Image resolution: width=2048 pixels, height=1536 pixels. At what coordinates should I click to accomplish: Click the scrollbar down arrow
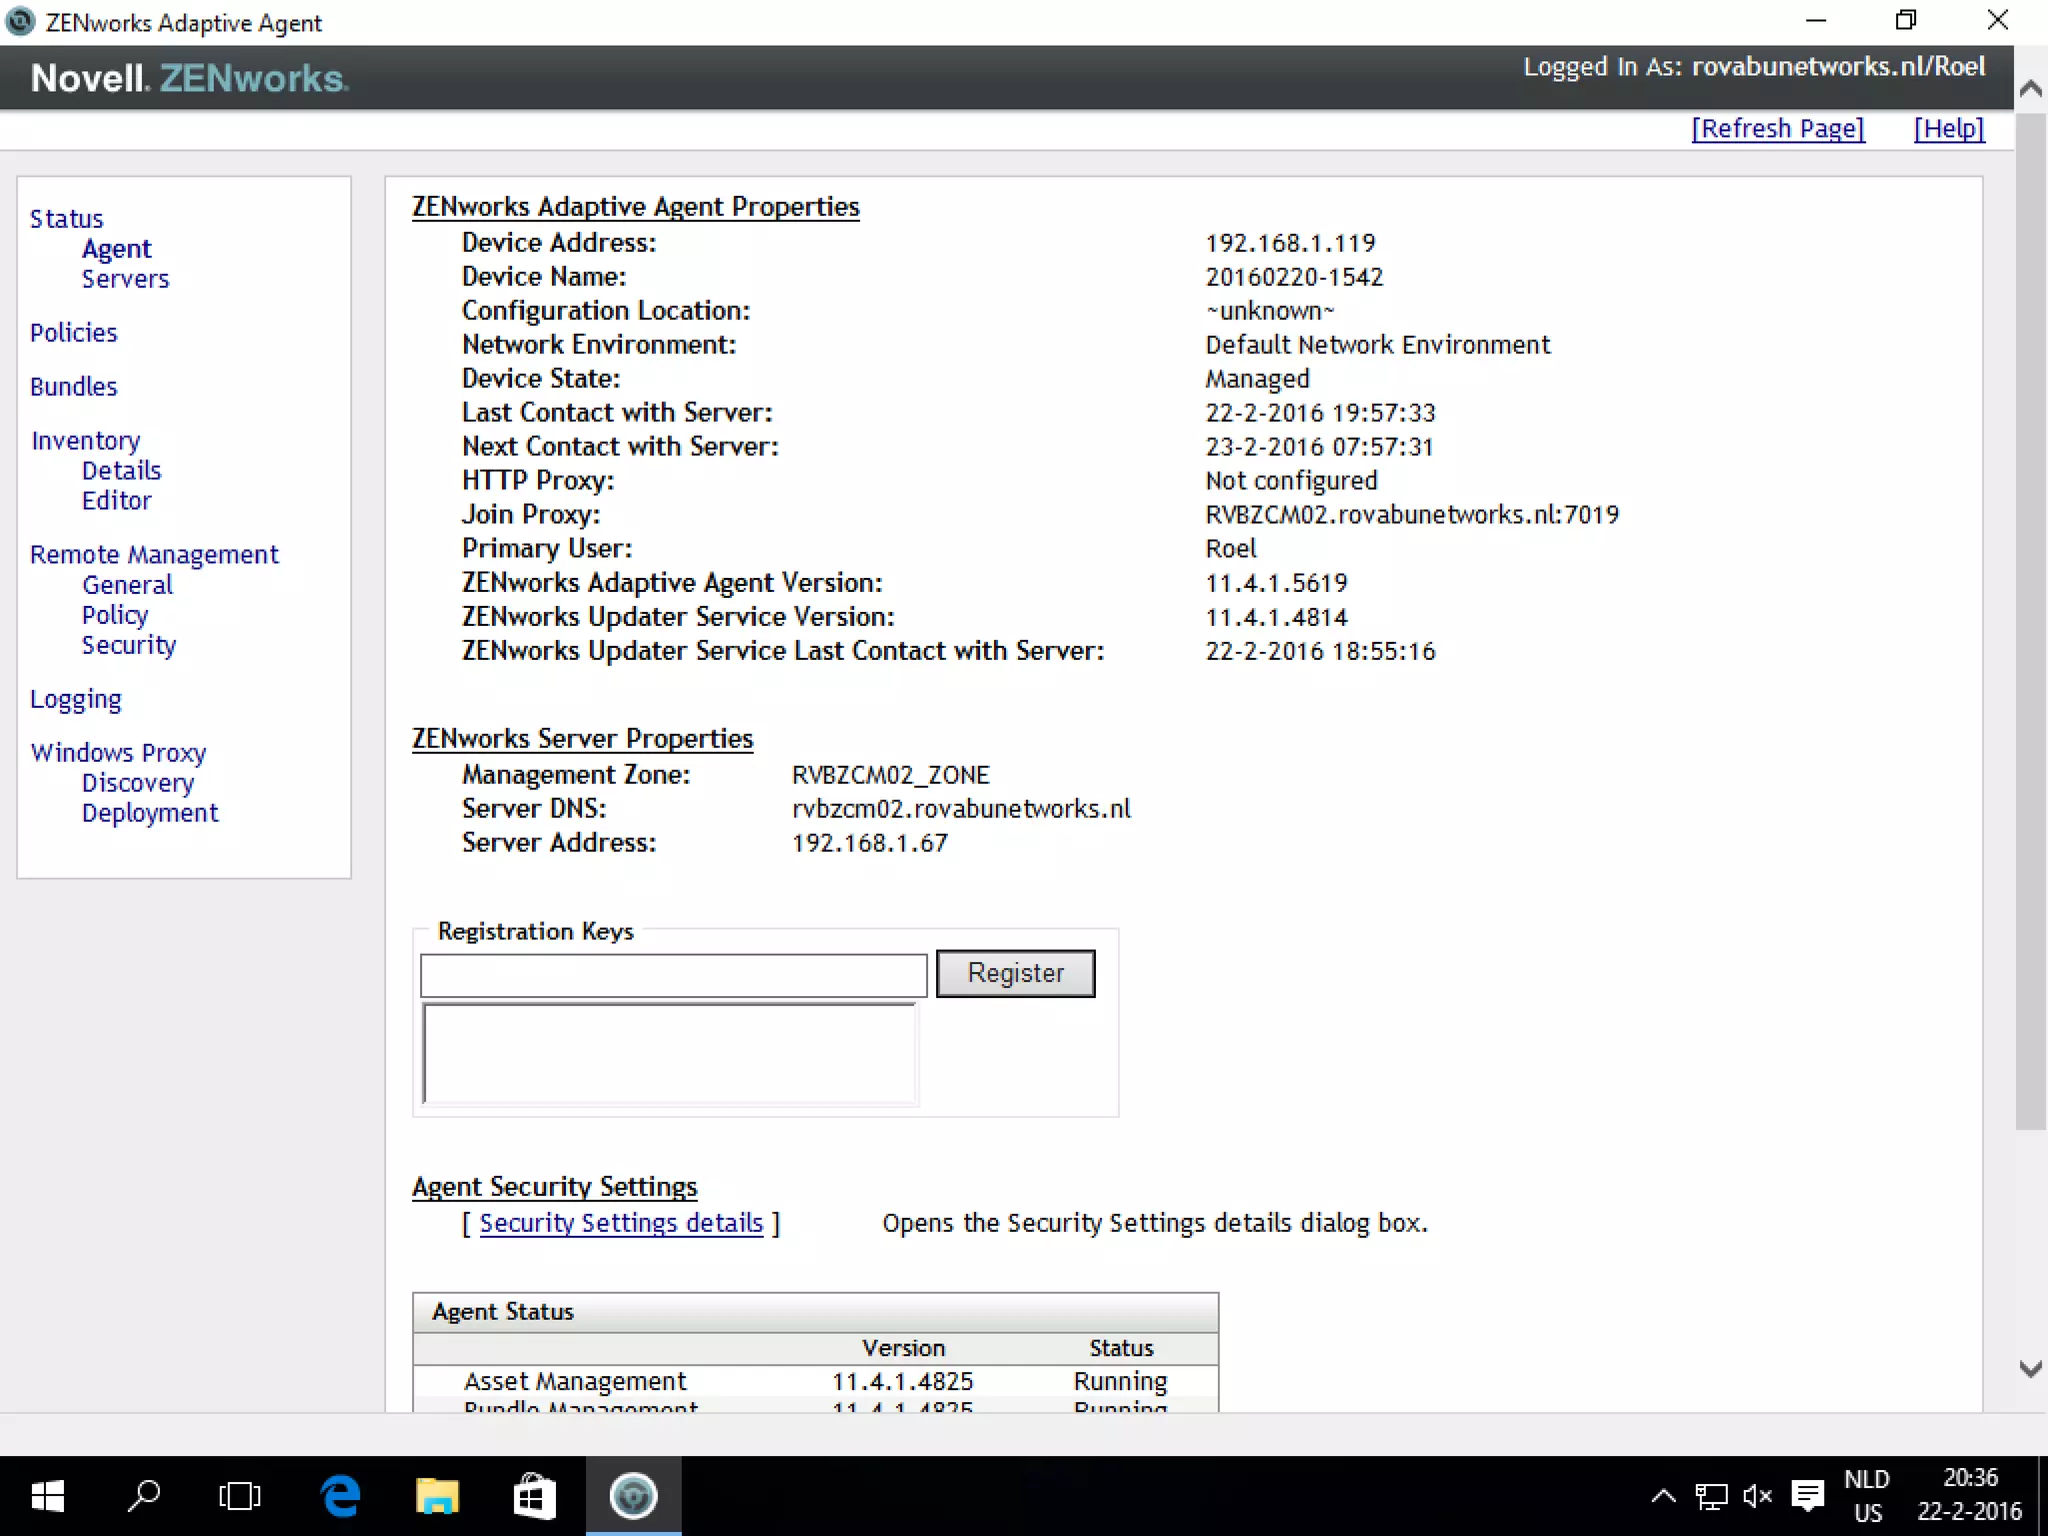click(x=2030, y=1369)
